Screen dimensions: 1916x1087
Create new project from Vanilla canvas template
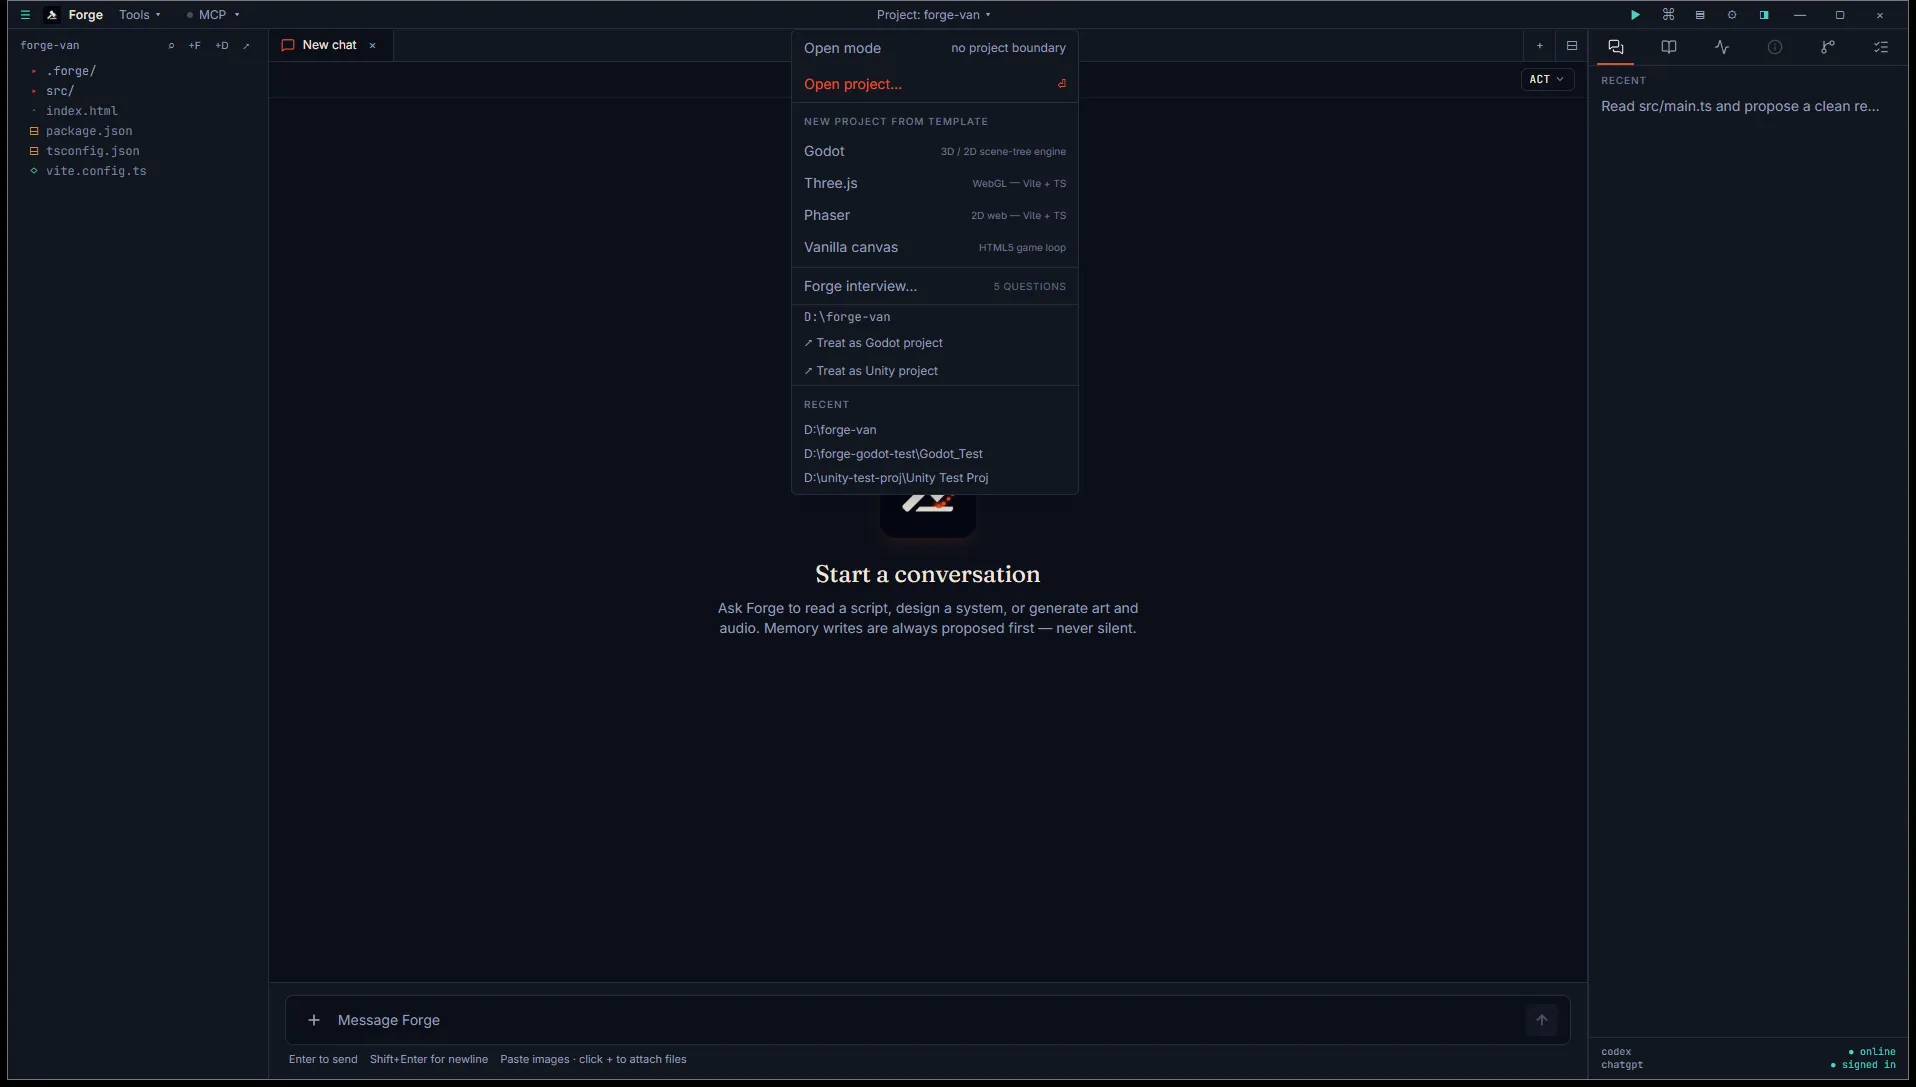[935, 247]
